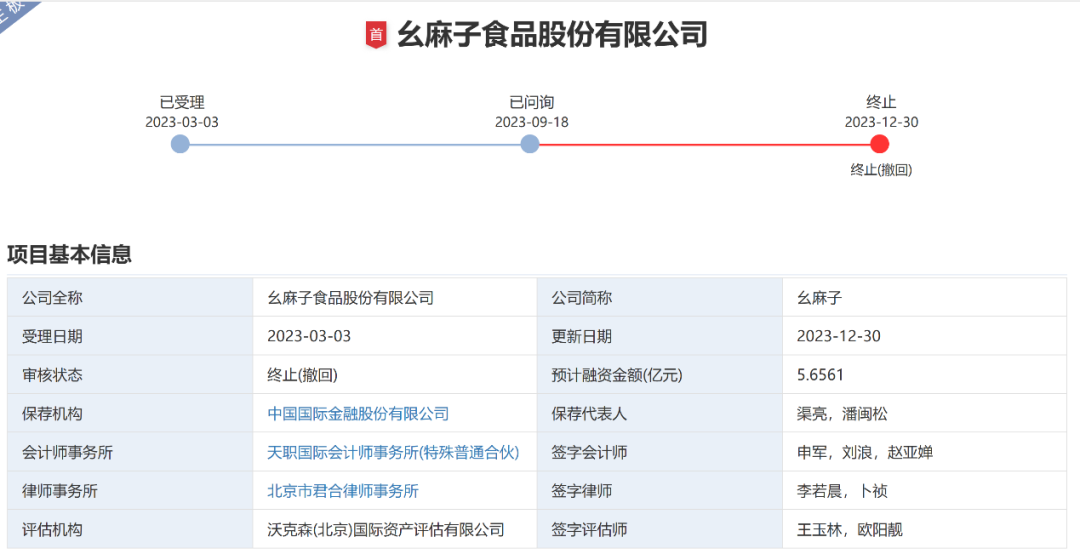Click the 已问询 label above the timeline
1080x554 pixels.
click(531, 103)
